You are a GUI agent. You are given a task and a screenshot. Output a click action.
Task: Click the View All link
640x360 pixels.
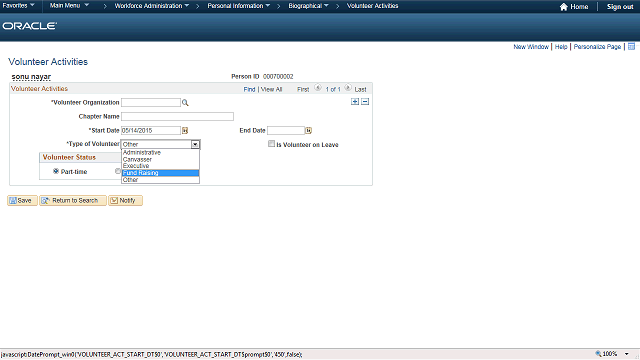pyautogui.click(x=271, y=89)
